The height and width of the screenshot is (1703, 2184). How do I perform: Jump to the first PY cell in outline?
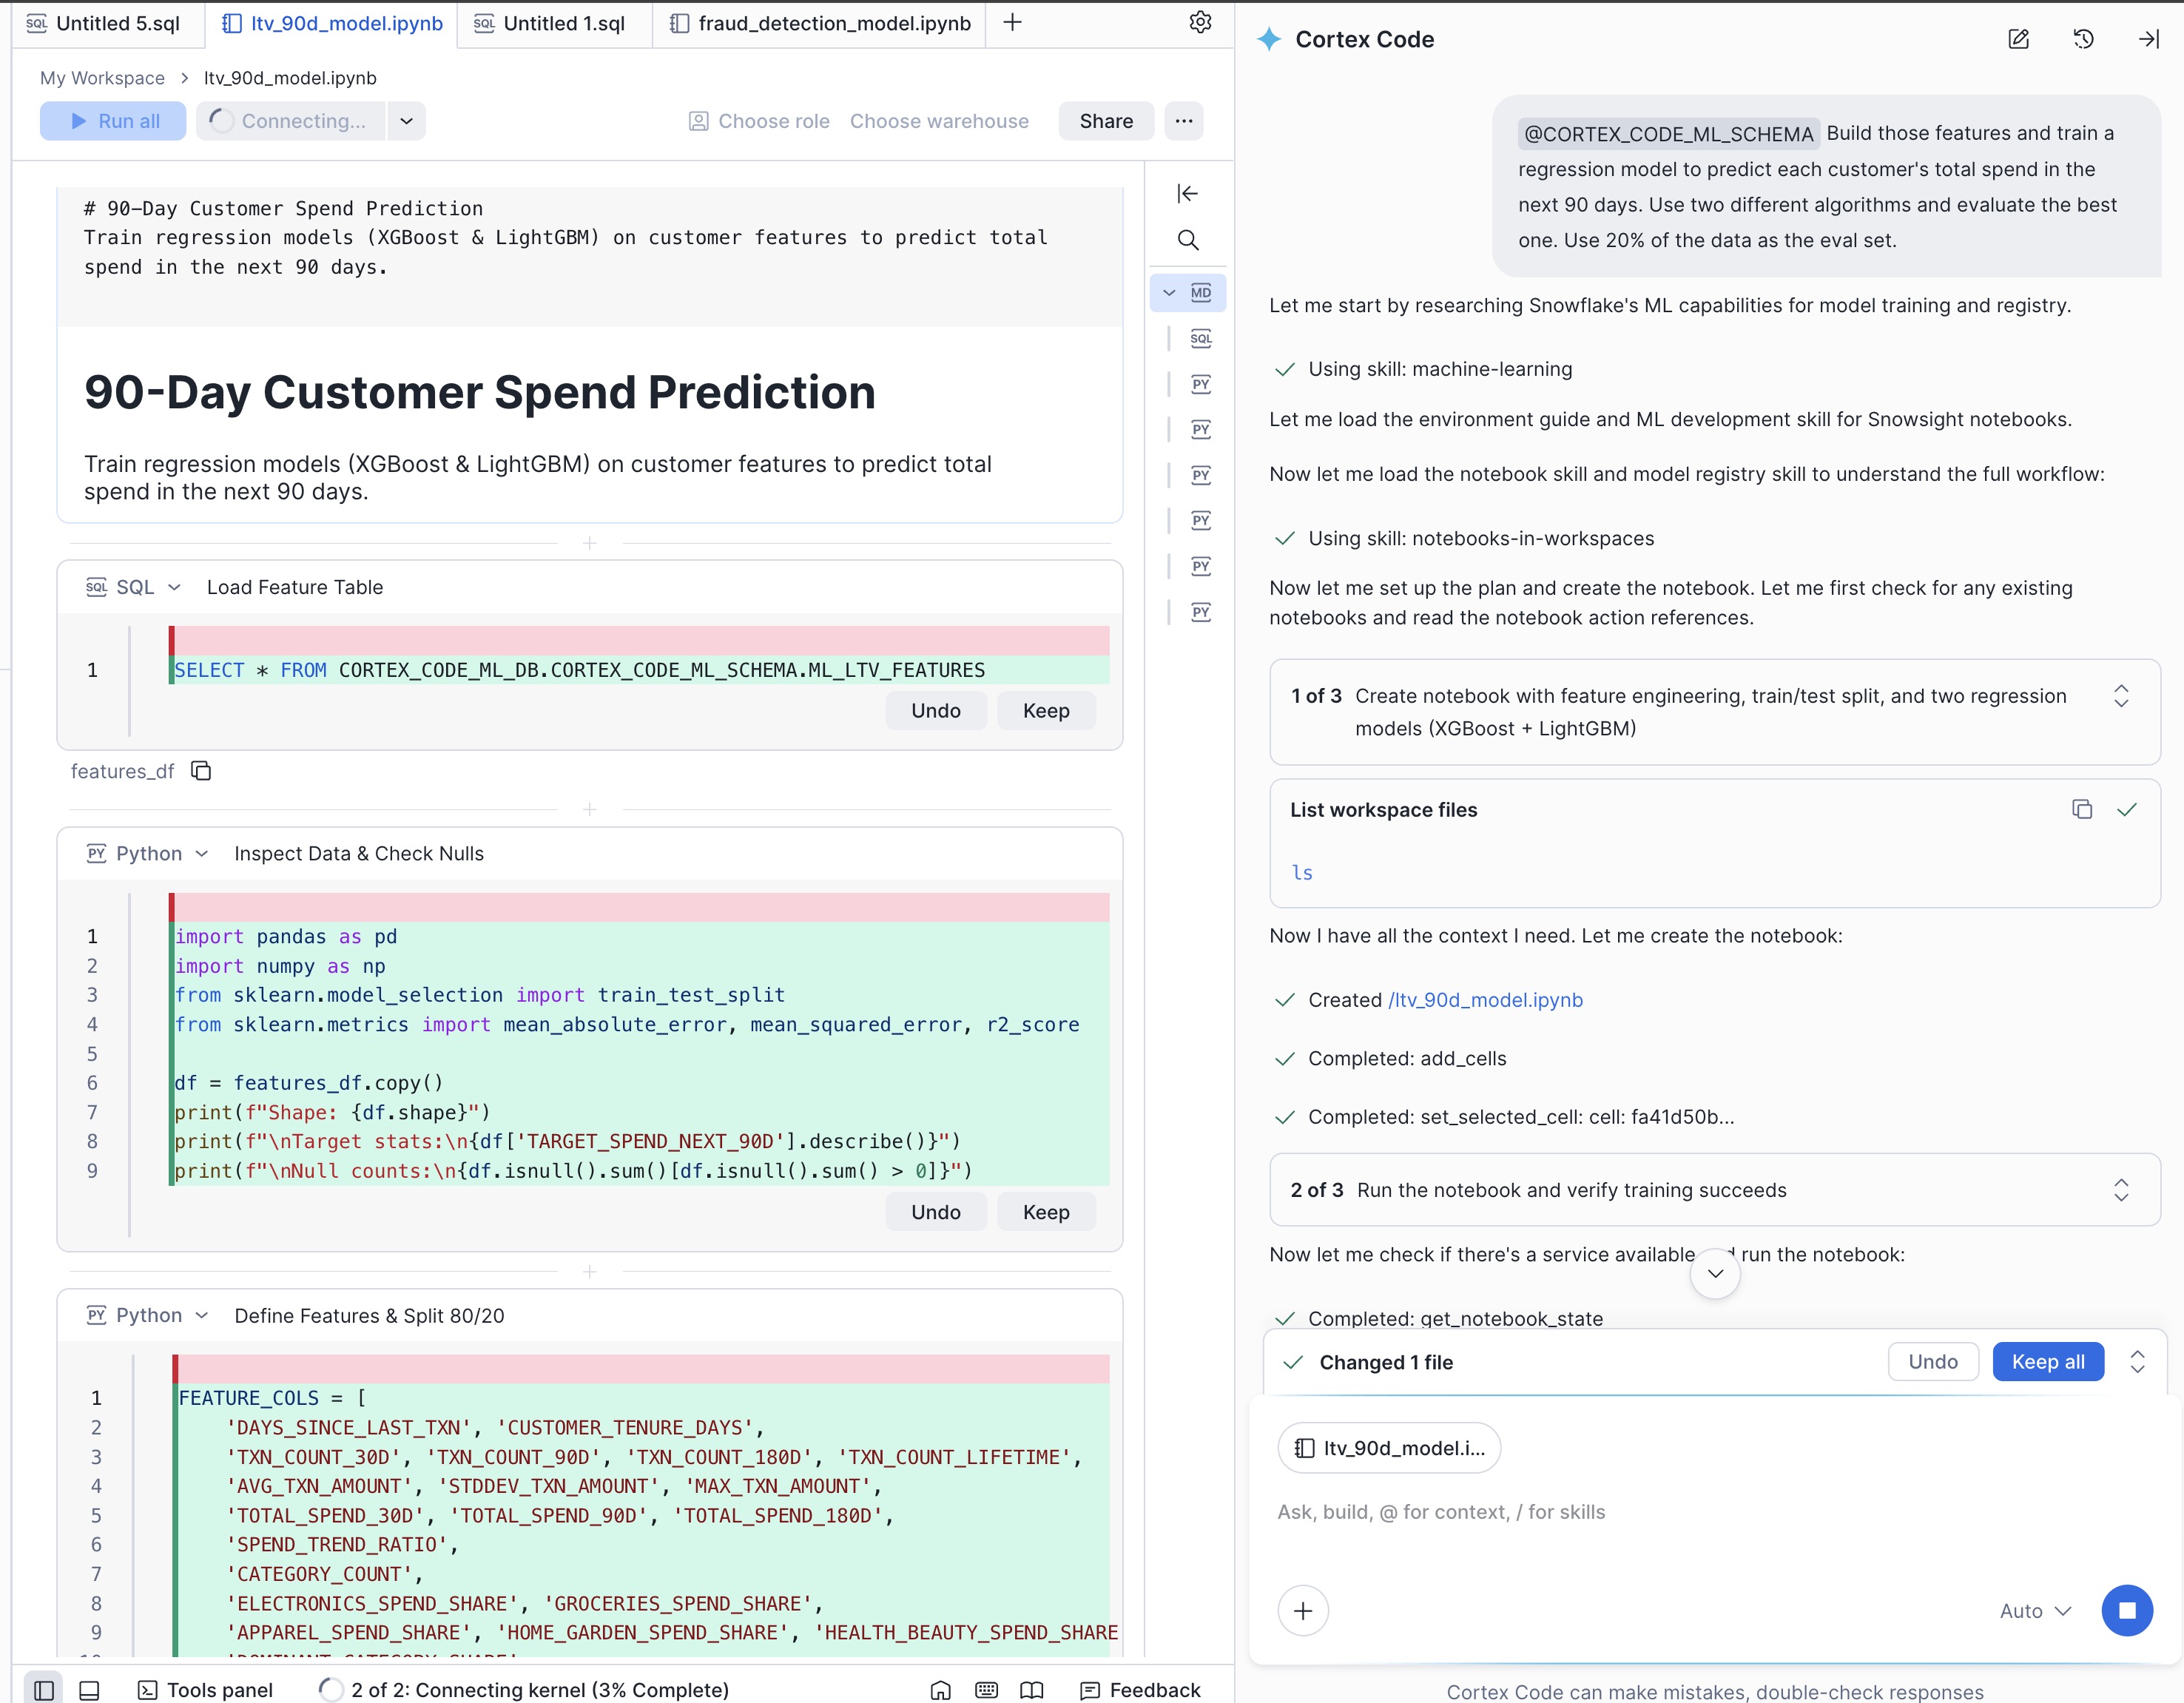pyautogui.click(x=1201, y=384)
